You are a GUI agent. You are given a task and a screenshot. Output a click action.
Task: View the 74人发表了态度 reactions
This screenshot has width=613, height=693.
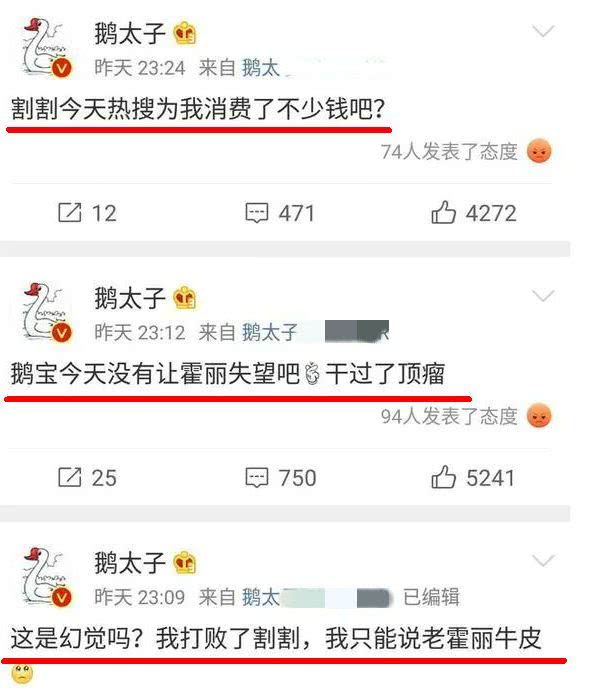coord(449,152)
